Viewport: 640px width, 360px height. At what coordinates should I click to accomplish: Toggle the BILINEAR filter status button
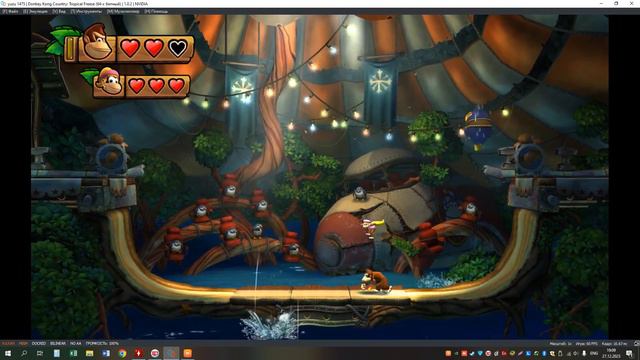click(x=58, y=344)
